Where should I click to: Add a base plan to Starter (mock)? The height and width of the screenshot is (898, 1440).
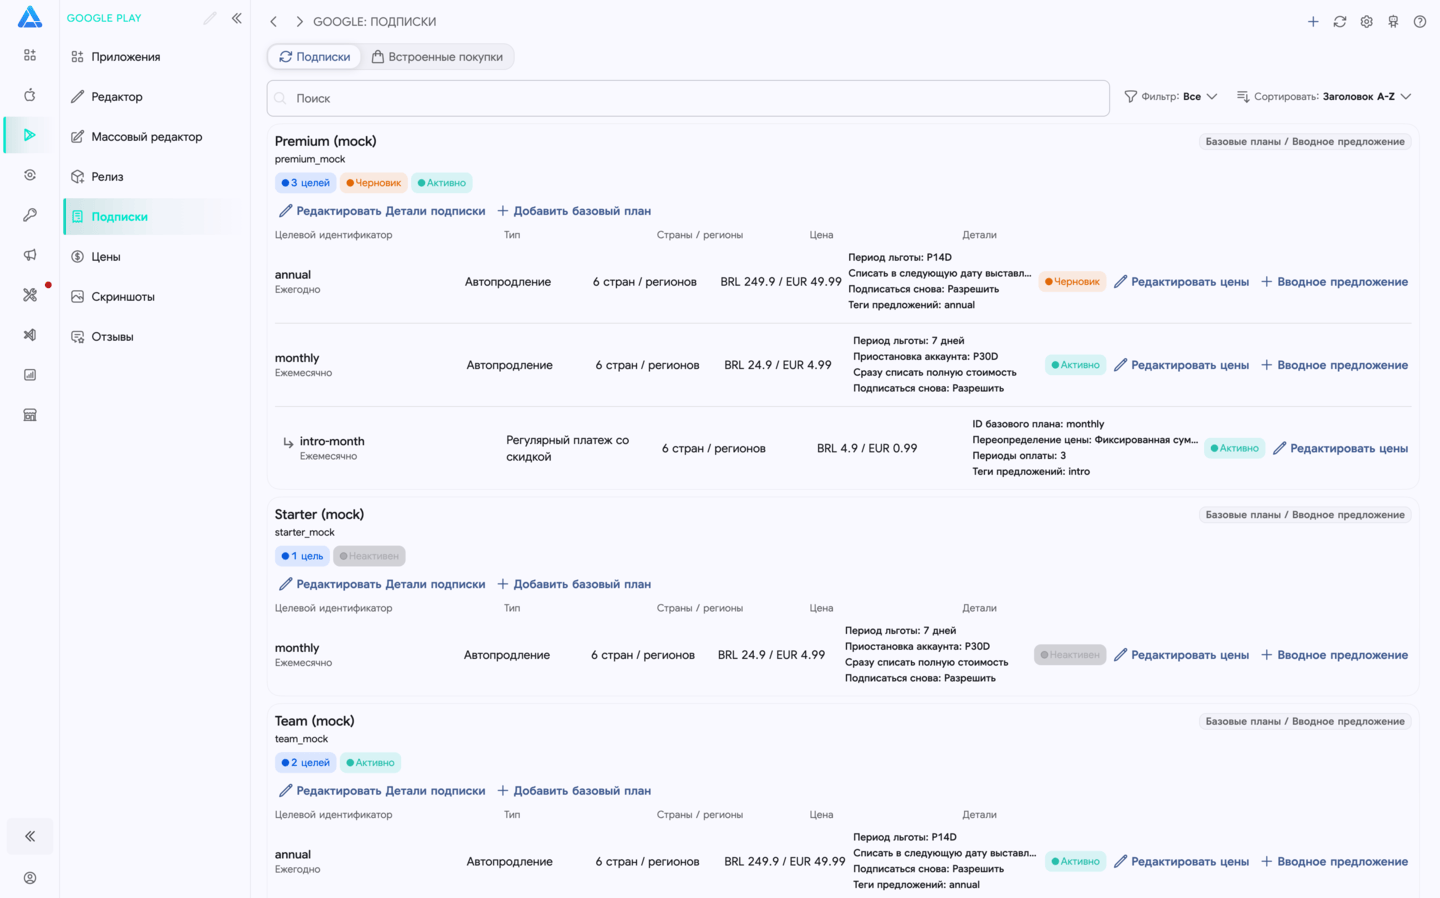[x=574, y=584]
